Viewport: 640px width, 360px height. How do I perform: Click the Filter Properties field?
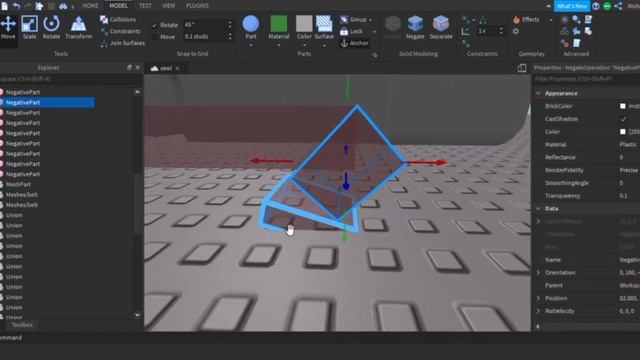[586, 79]
